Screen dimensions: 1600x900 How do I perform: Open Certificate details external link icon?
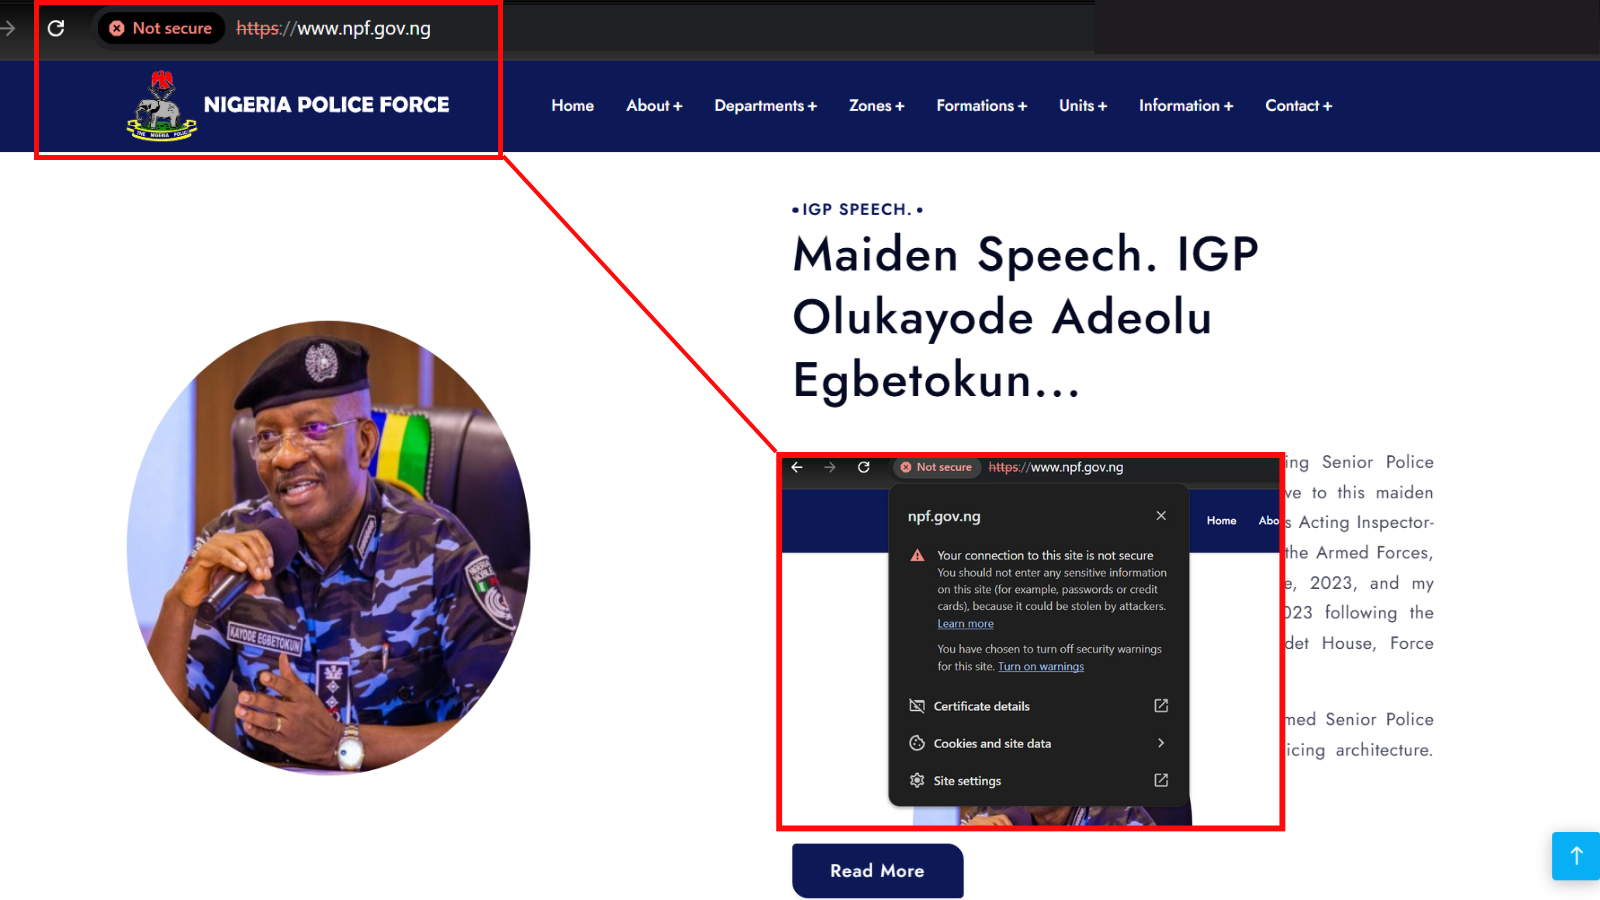(1161, 706)
